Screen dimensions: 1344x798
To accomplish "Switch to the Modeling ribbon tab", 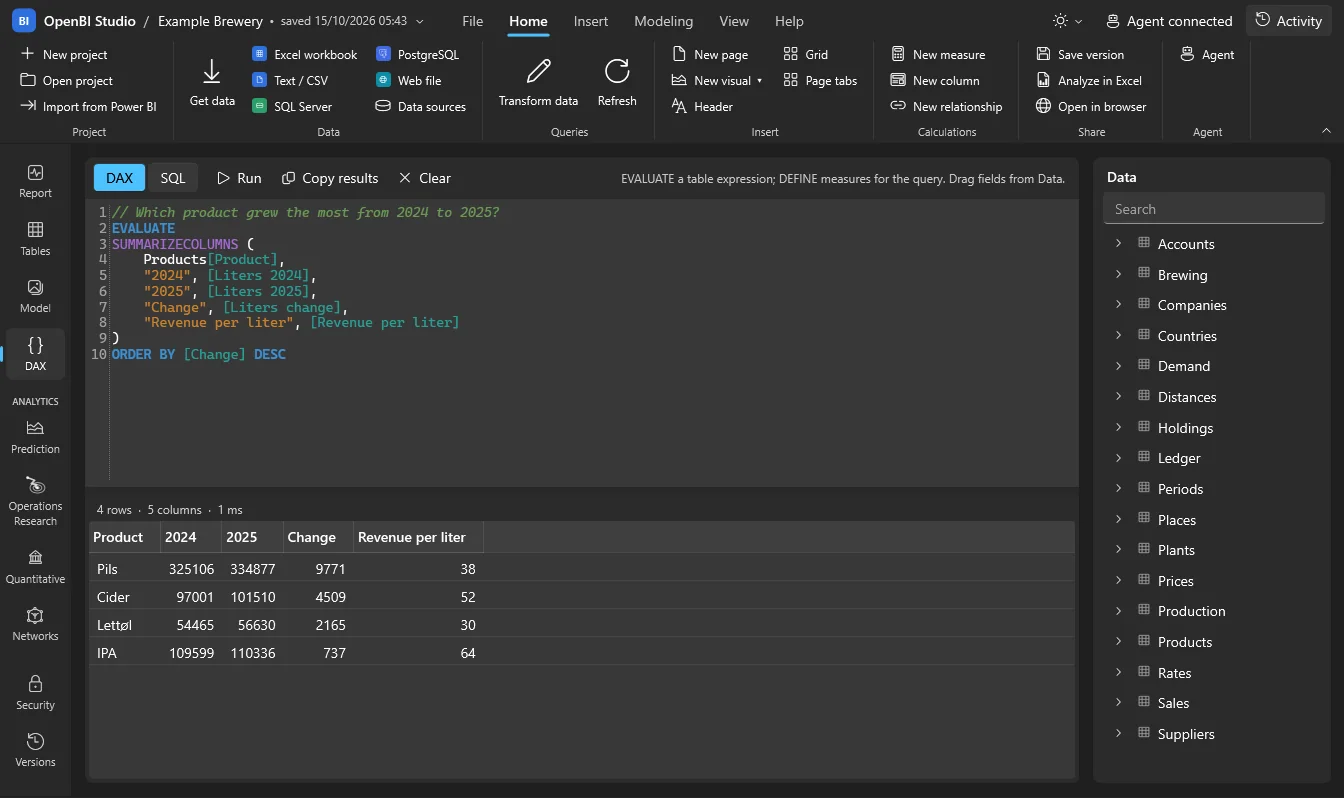I will pos(664,21).
